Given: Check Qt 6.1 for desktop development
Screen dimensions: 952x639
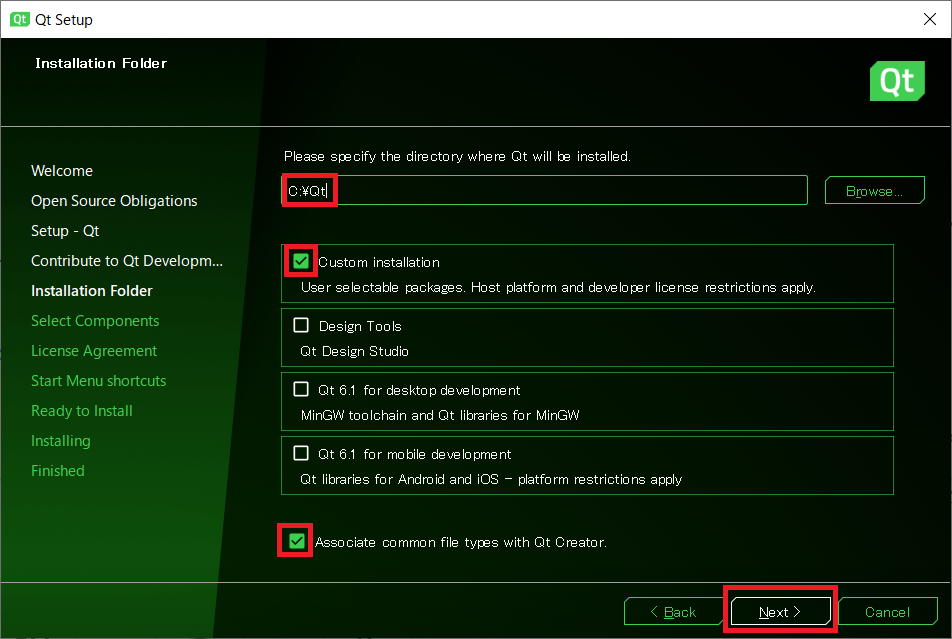Looking at the screenshot, I should 301,389.
